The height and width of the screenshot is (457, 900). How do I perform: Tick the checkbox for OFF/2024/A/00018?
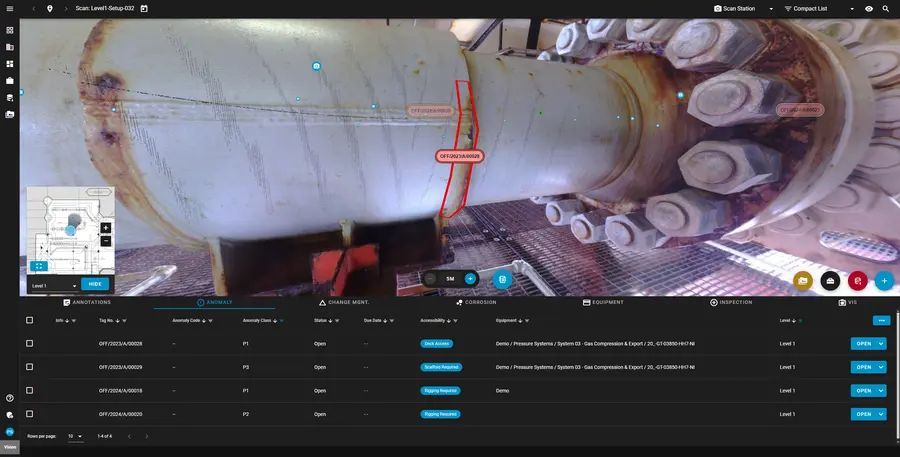click(x=29, y=390)
